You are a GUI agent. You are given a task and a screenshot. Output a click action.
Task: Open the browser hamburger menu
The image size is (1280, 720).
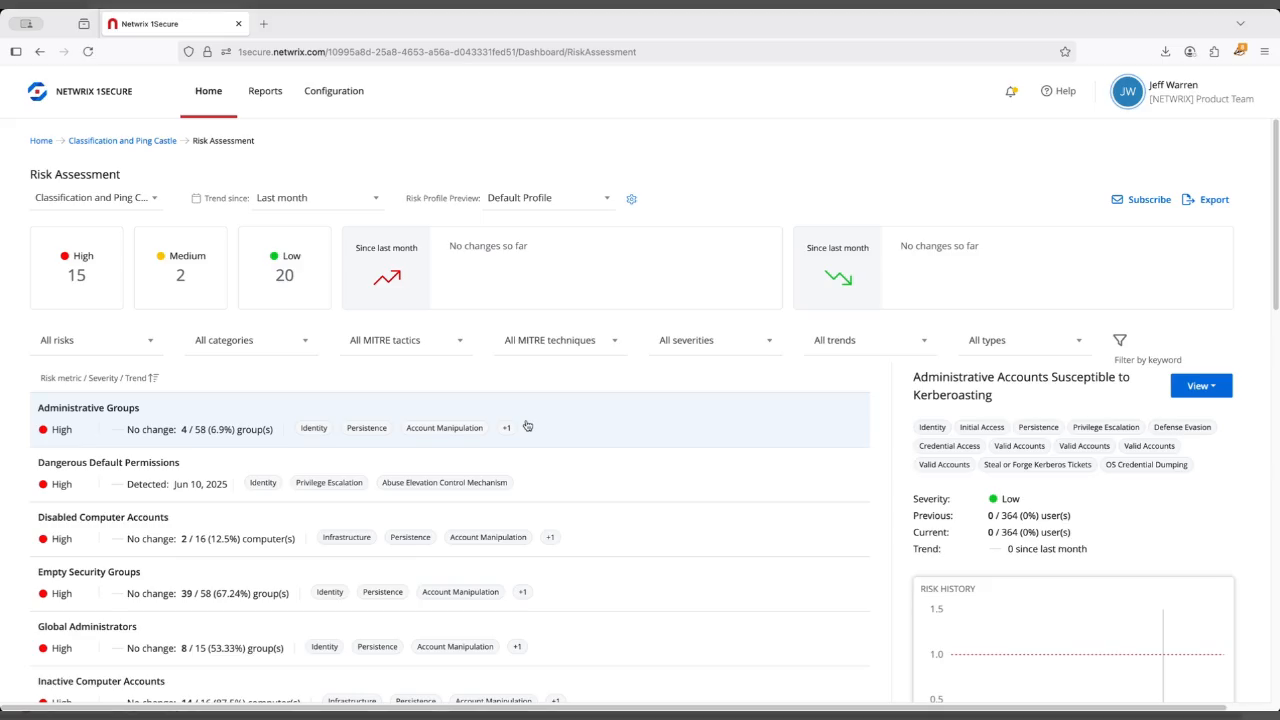(1264, 52)
